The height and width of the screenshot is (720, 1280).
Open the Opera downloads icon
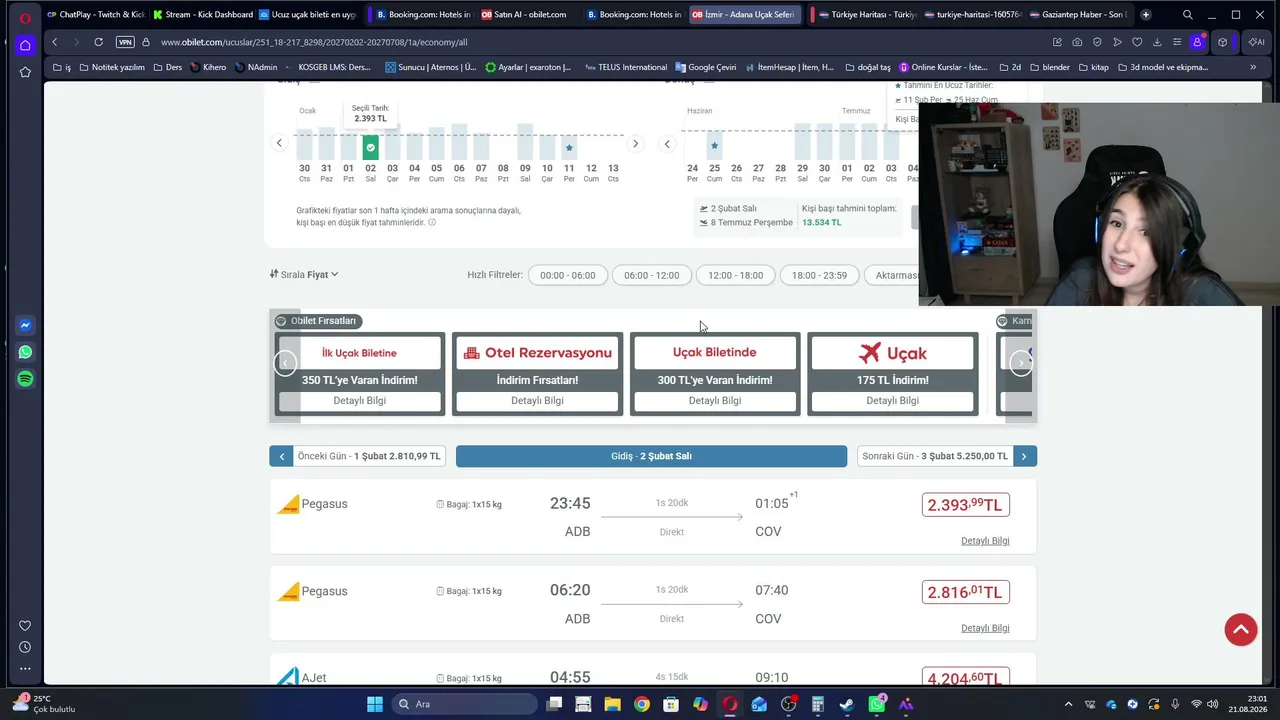[x=1157, y=42]
